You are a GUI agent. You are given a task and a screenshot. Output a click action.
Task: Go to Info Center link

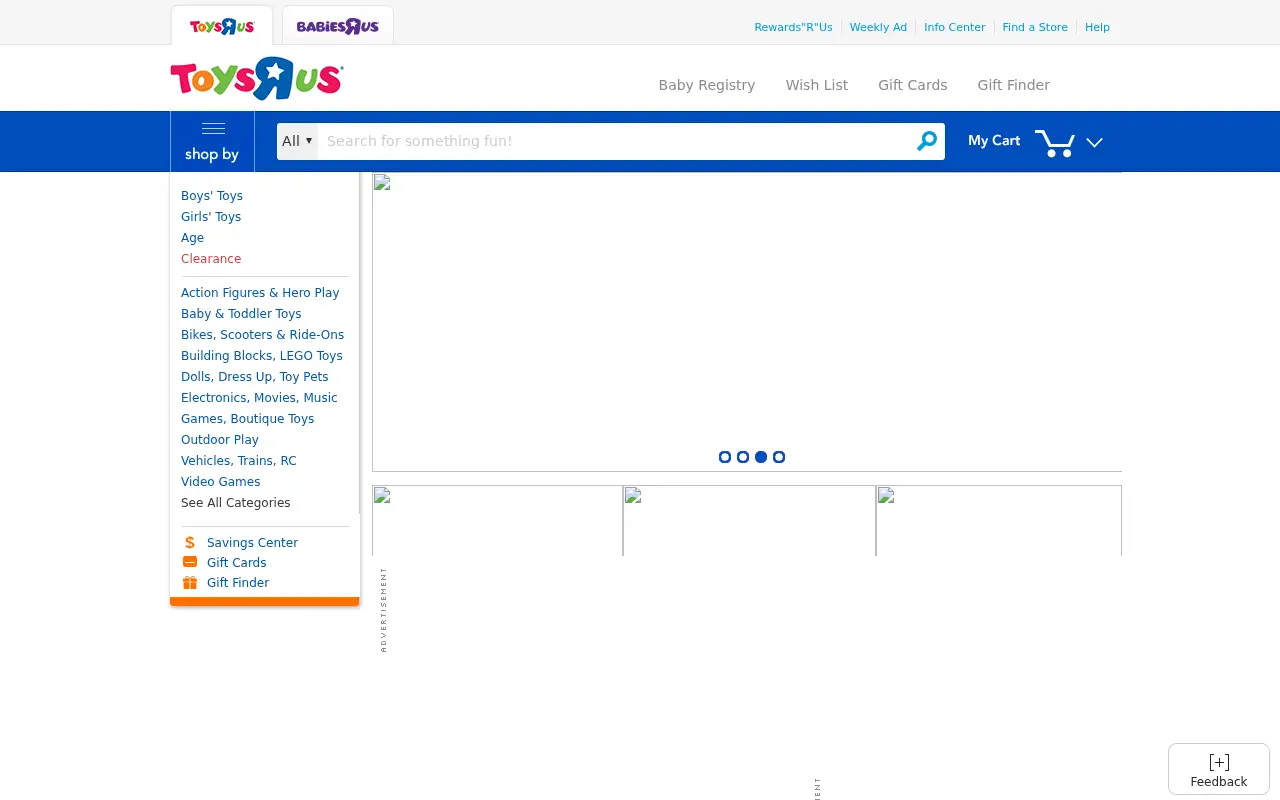coord(955,27)
